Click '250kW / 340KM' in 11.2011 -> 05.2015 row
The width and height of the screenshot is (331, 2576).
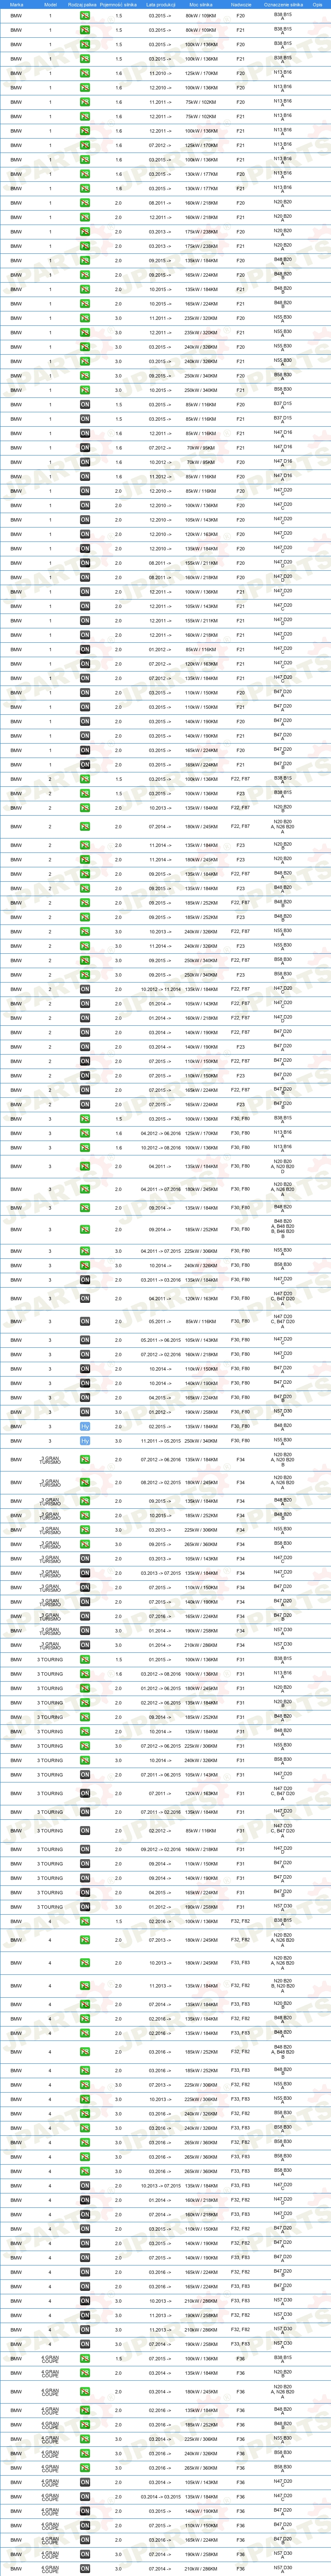click(200, 1441)
